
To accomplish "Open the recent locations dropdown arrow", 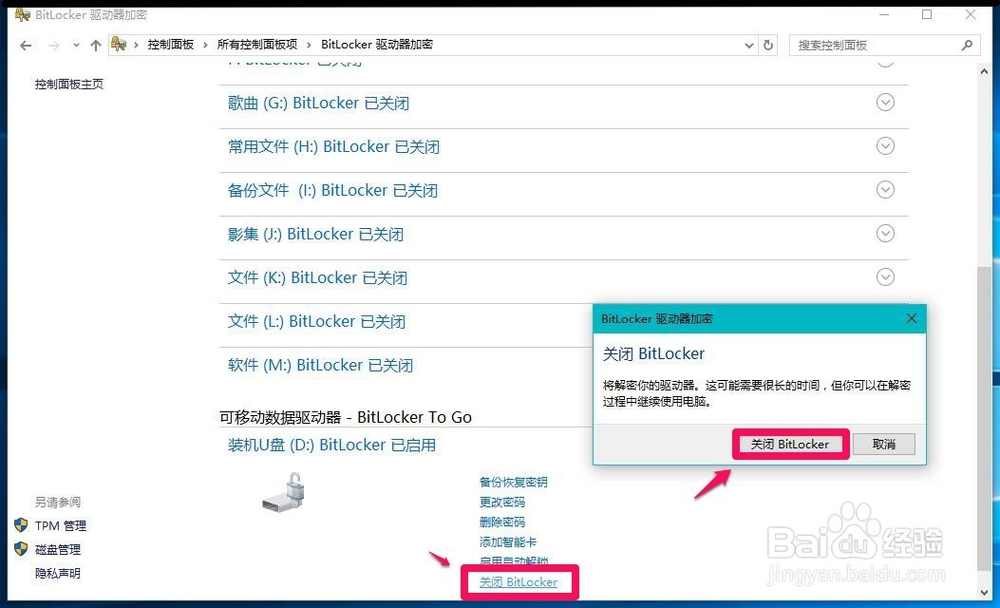I will point(76,45).
